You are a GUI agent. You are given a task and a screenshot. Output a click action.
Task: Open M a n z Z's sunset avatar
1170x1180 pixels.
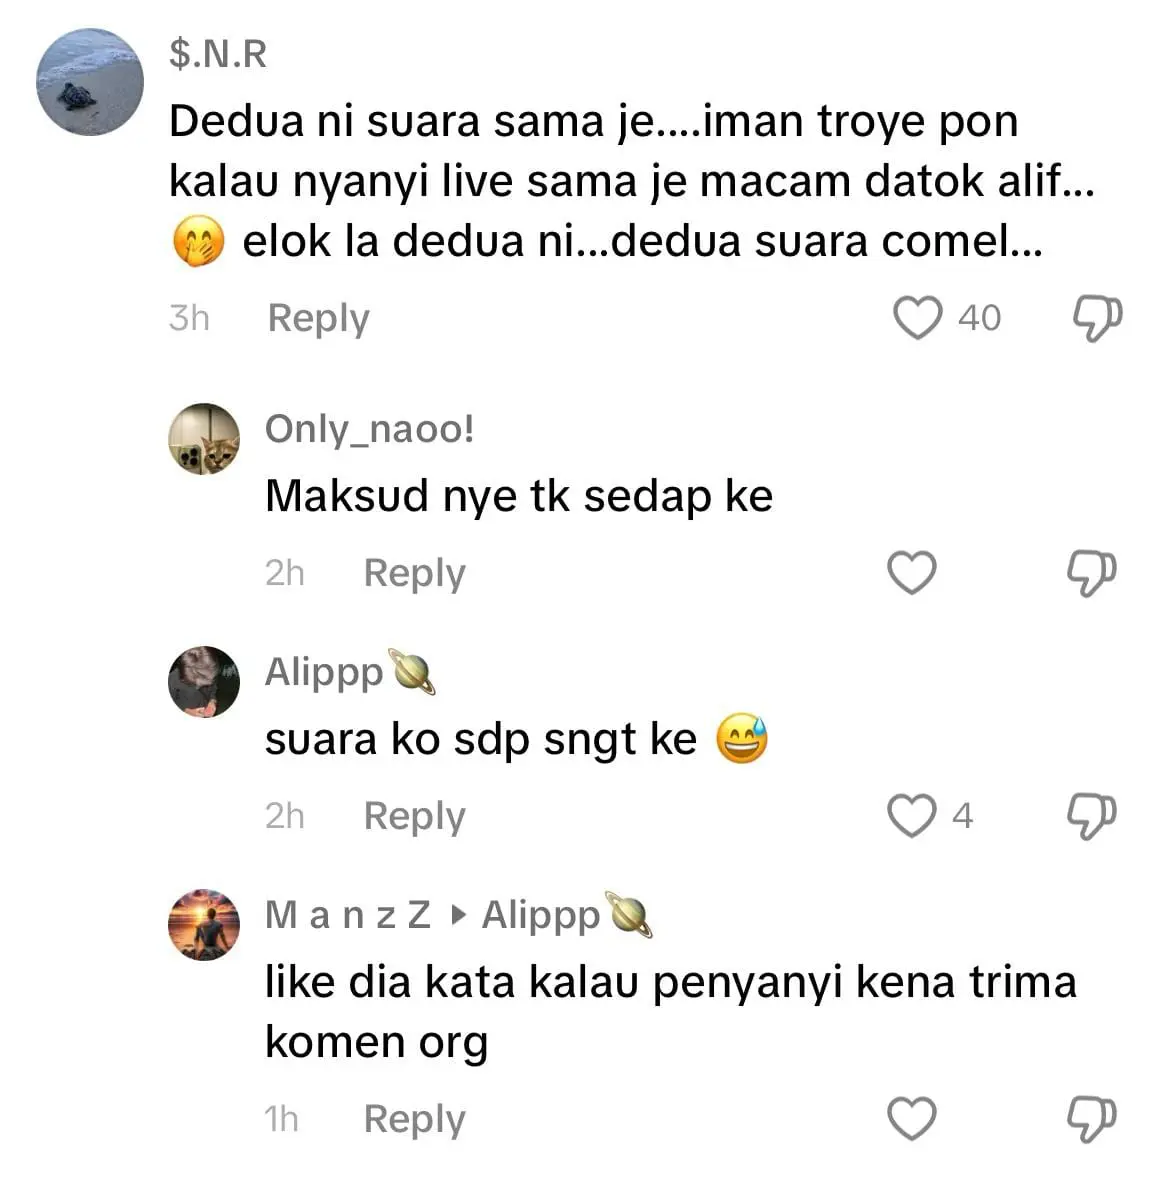point(204,925)
